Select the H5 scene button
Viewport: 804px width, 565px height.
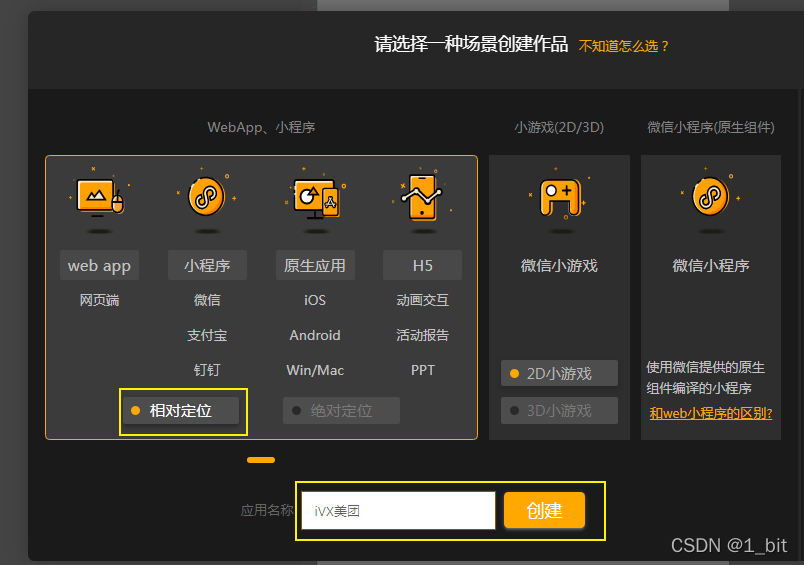click(423, 265)
